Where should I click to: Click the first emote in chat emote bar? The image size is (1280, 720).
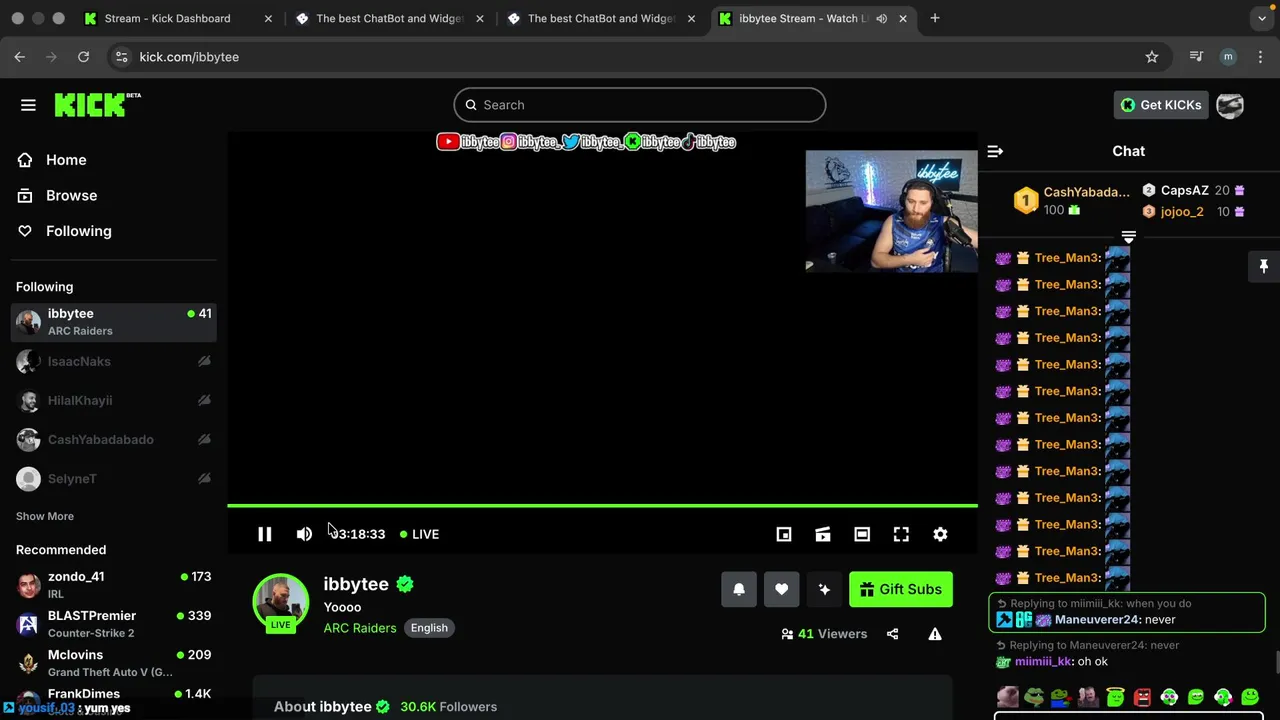[x=1008, y=697]
